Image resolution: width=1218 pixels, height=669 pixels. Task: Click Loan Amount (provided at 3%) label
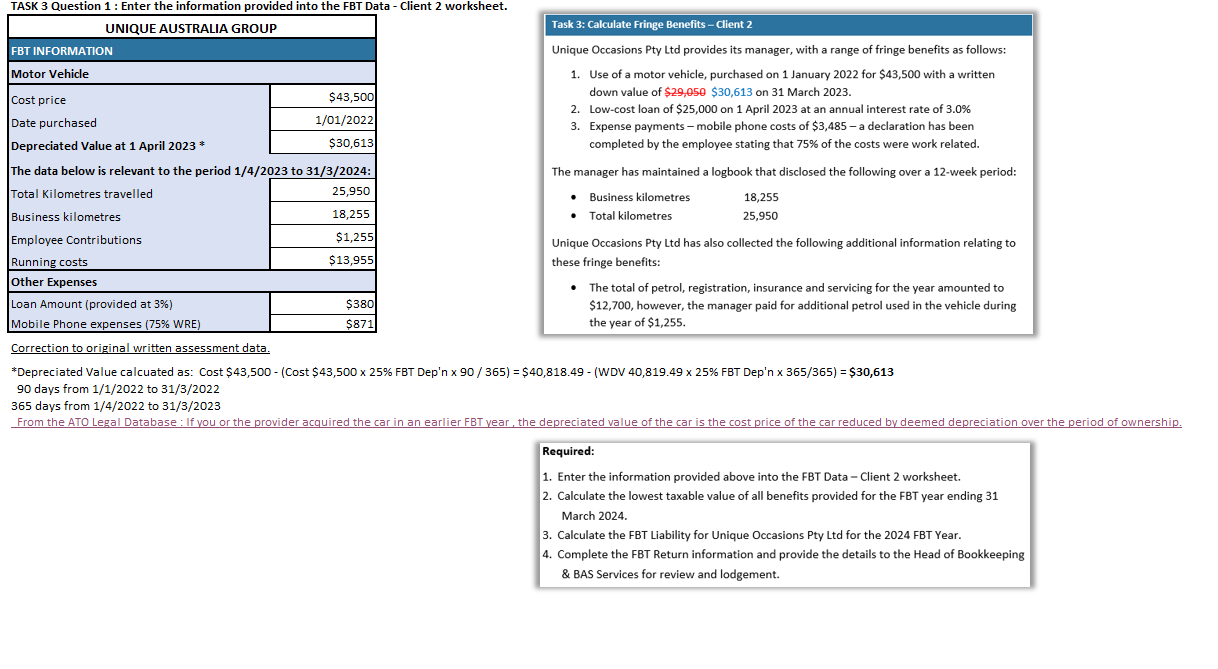(x=139, y=303)
